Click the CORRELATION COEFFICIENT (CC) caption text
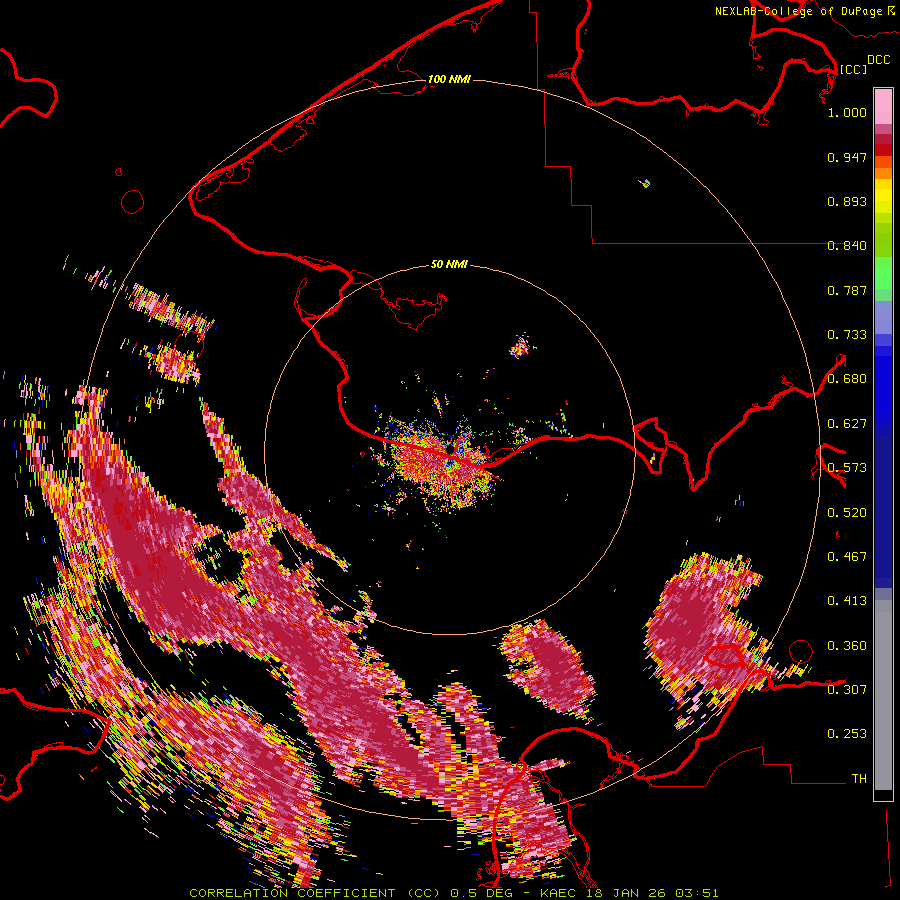 [x=314, y=893]
